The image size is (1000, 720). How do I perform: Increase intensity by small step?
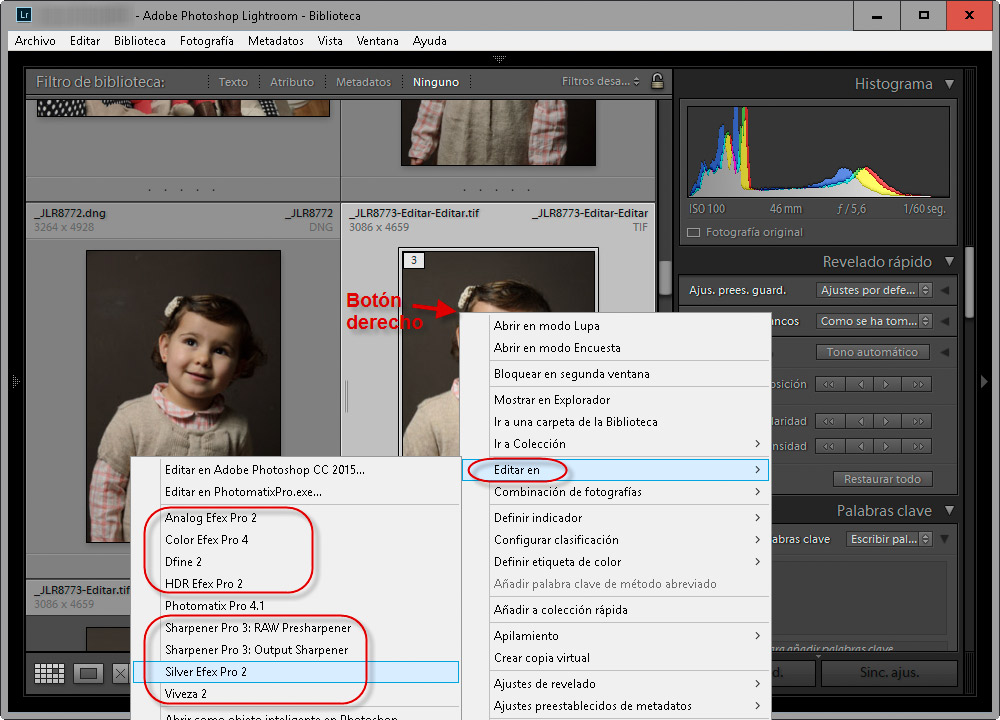click(x=886, y=446)
